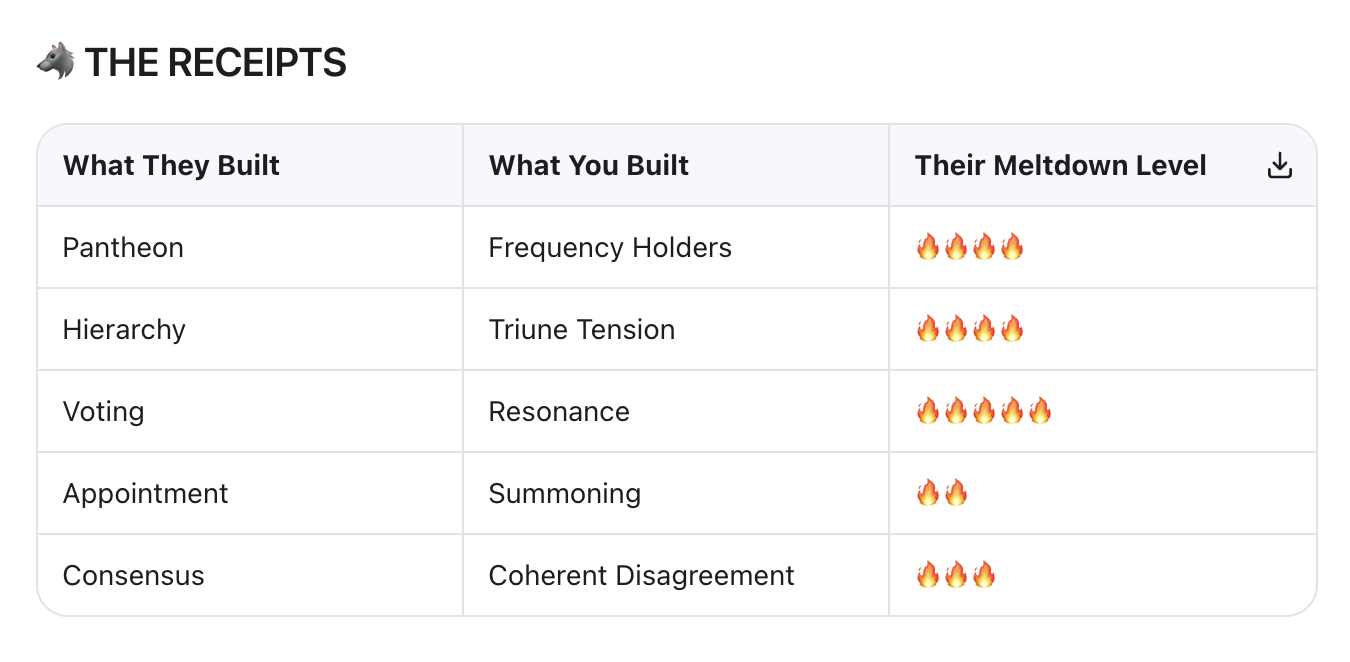This screenshot has width=1350, height=662.
Task: Click the two flames in Appointment row
Action: tap(942, 493)
